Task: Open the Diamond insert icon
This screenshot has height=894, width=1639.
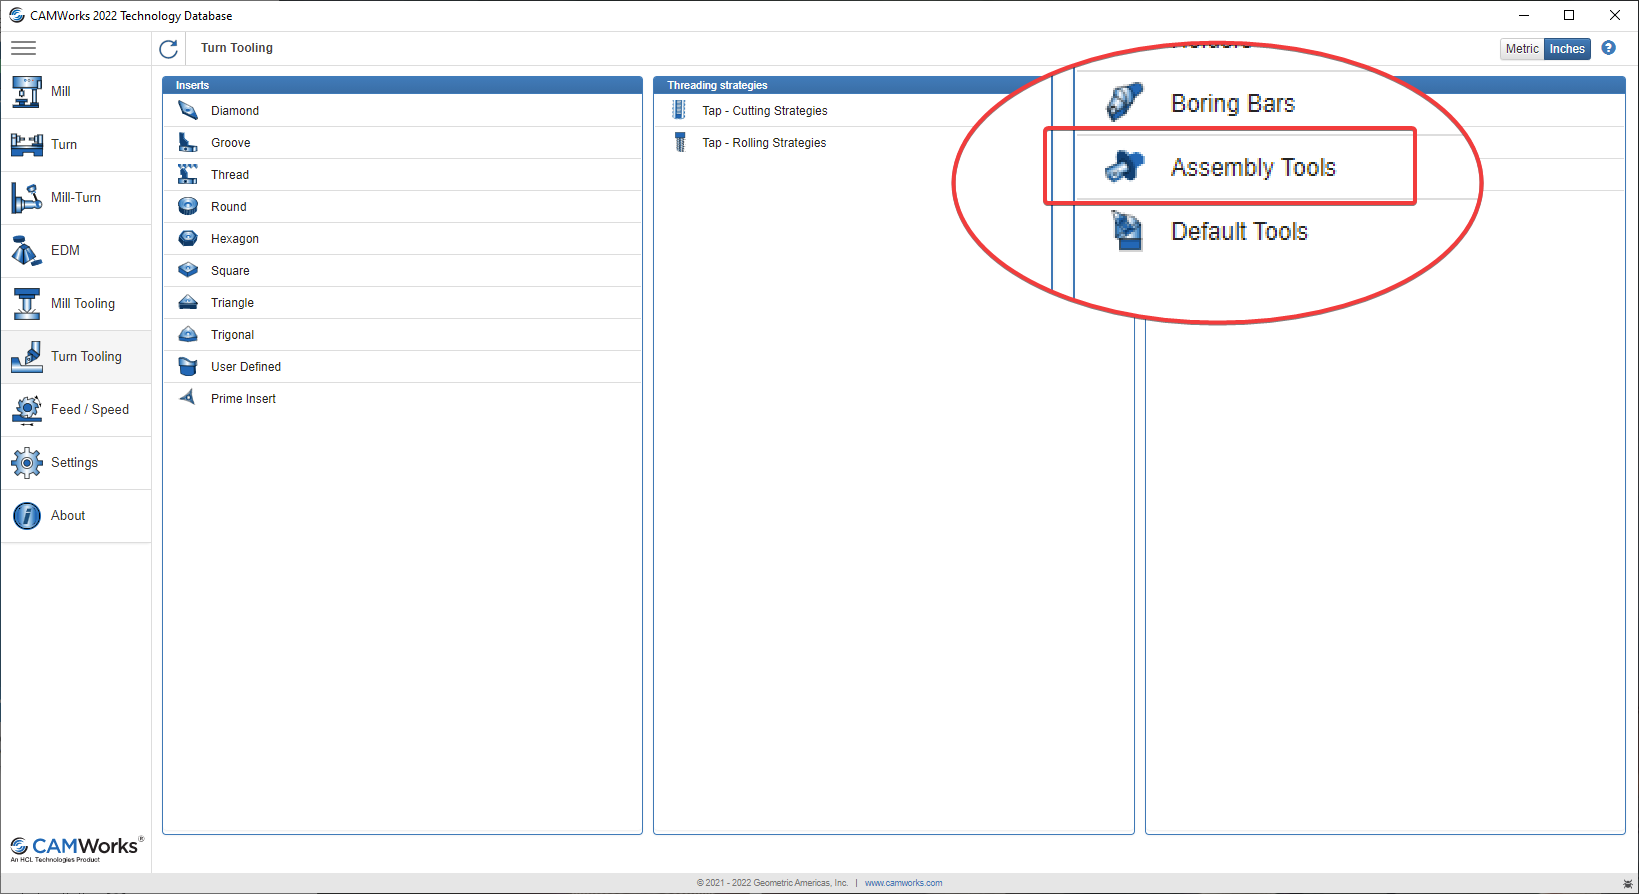Action: coord(188,110)
